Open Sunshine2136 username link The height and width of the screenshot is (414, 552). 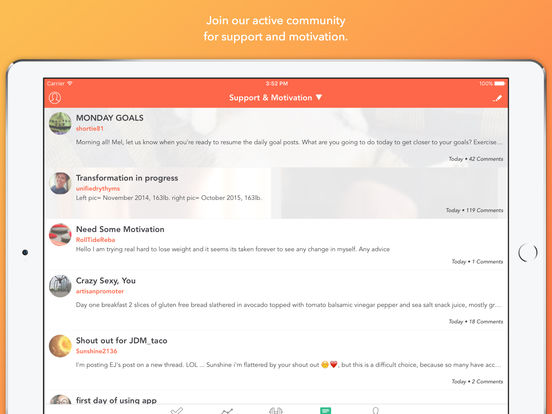pyautogui.click(x=97, y=351)
